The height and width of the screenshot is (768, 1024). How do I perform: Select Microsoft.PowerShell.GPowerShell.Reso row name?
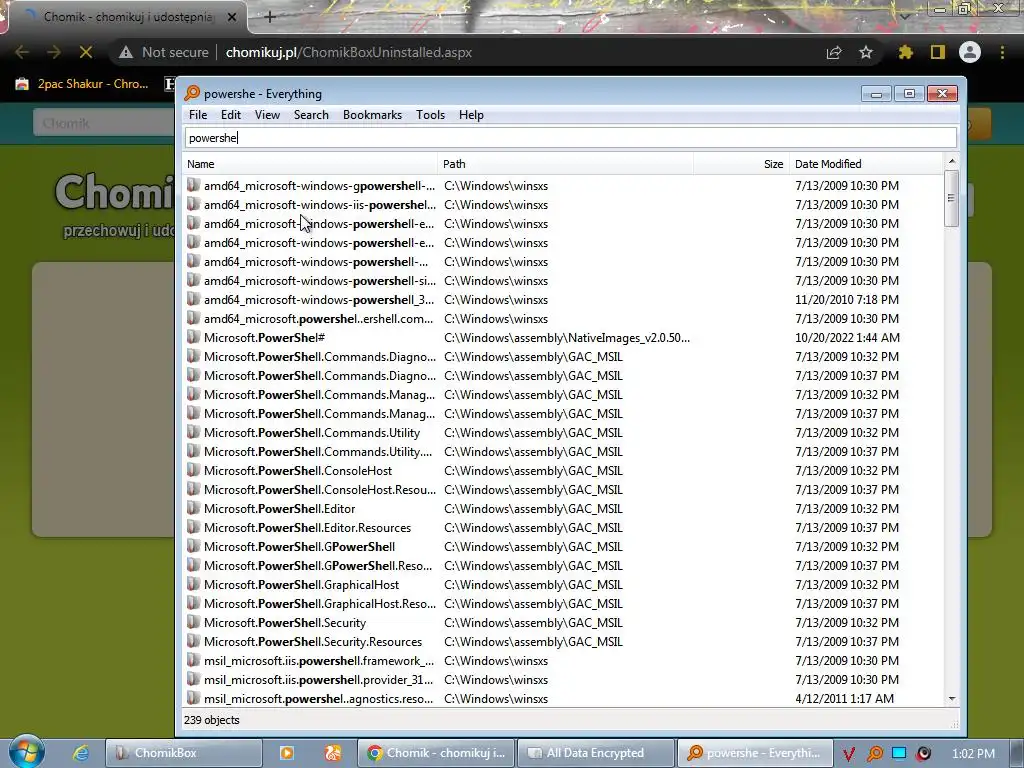tap(318, 566)
